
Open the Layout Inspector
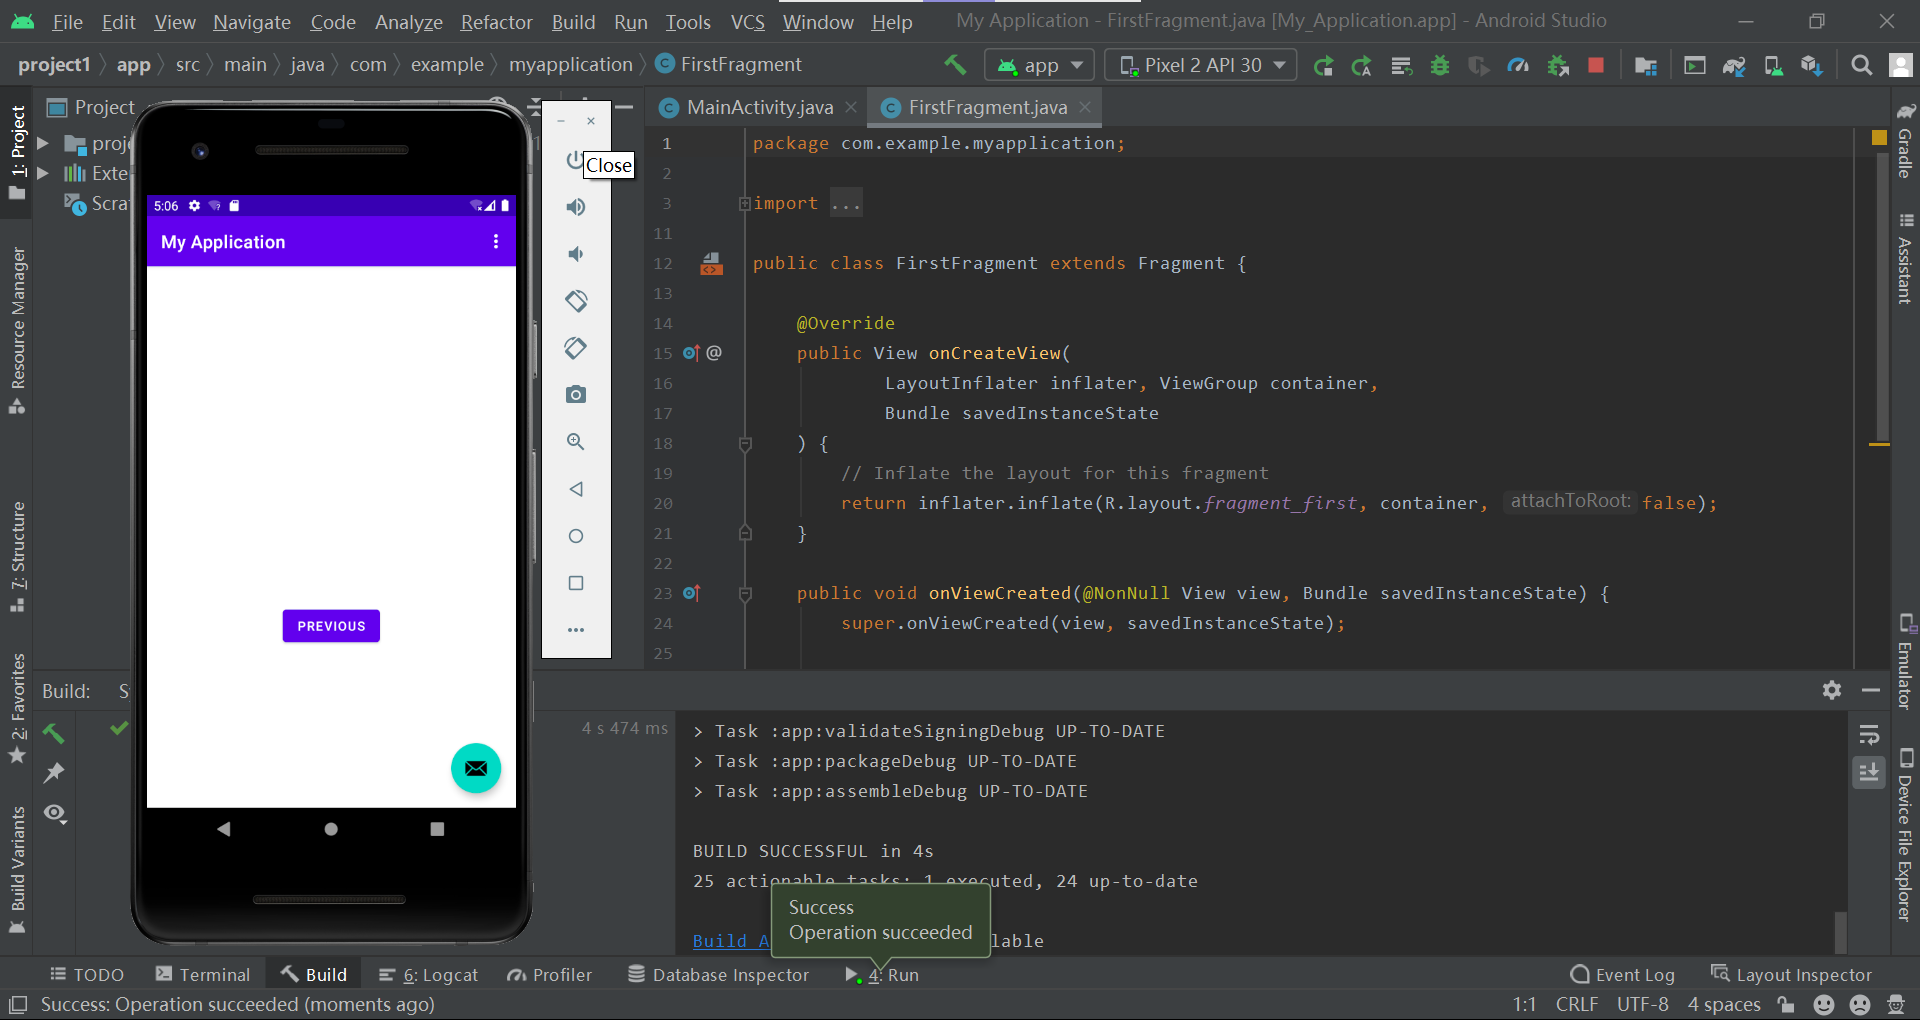point(1791,975)
